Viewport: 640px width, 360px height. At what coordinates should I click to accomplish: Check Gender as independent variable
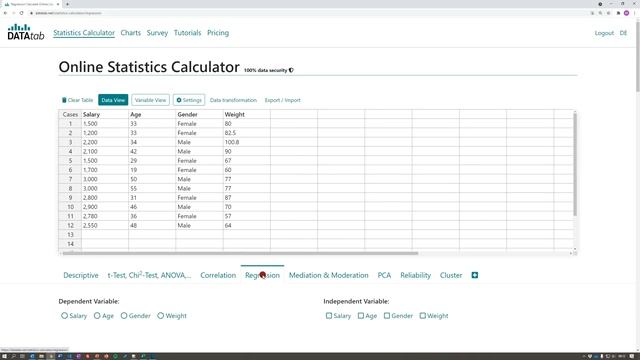tap(387, 316)
